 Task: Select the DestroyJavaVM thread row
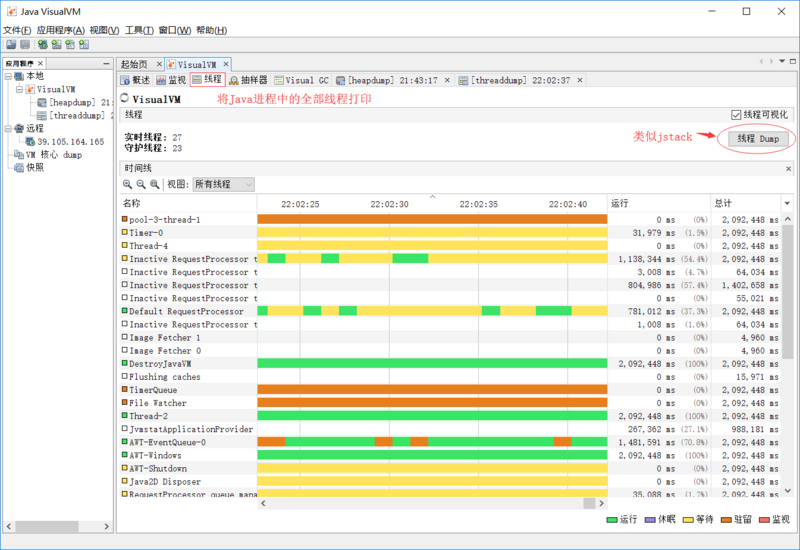coord(449,364)
